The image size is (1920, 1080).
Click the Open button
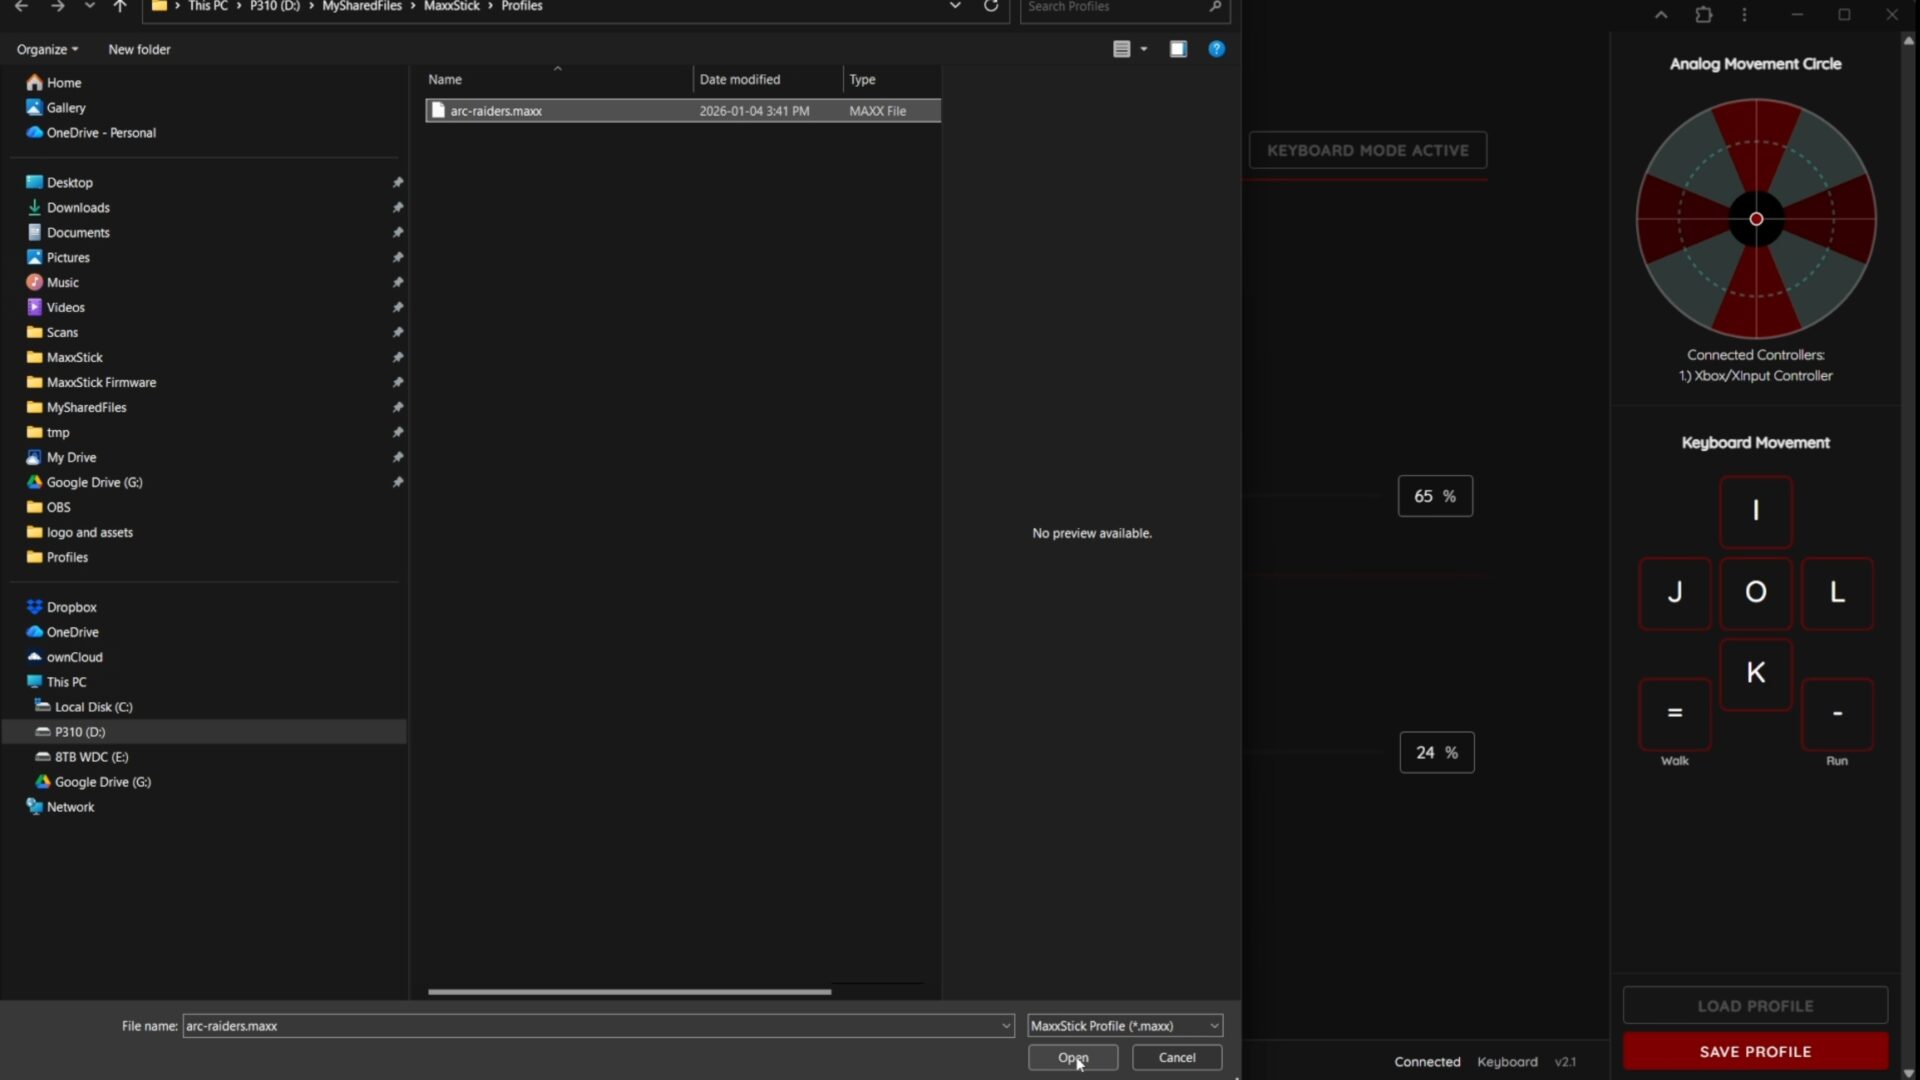coord(1073,1058)
